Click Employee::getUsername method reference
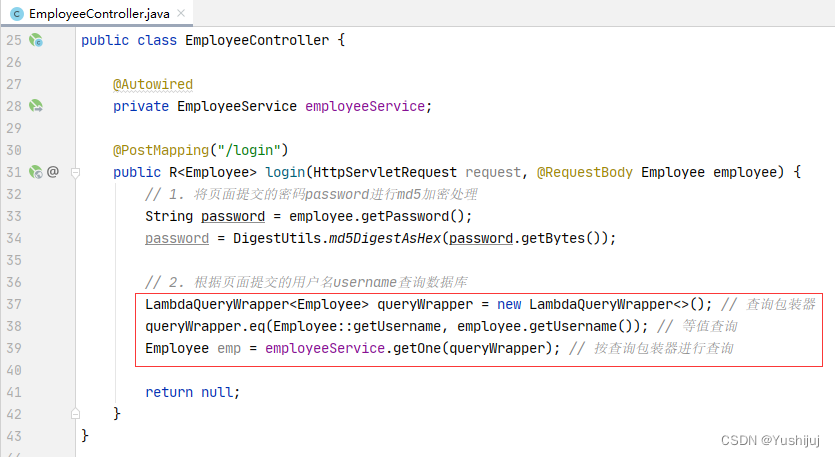835x457 pixels. click(357, 327)
